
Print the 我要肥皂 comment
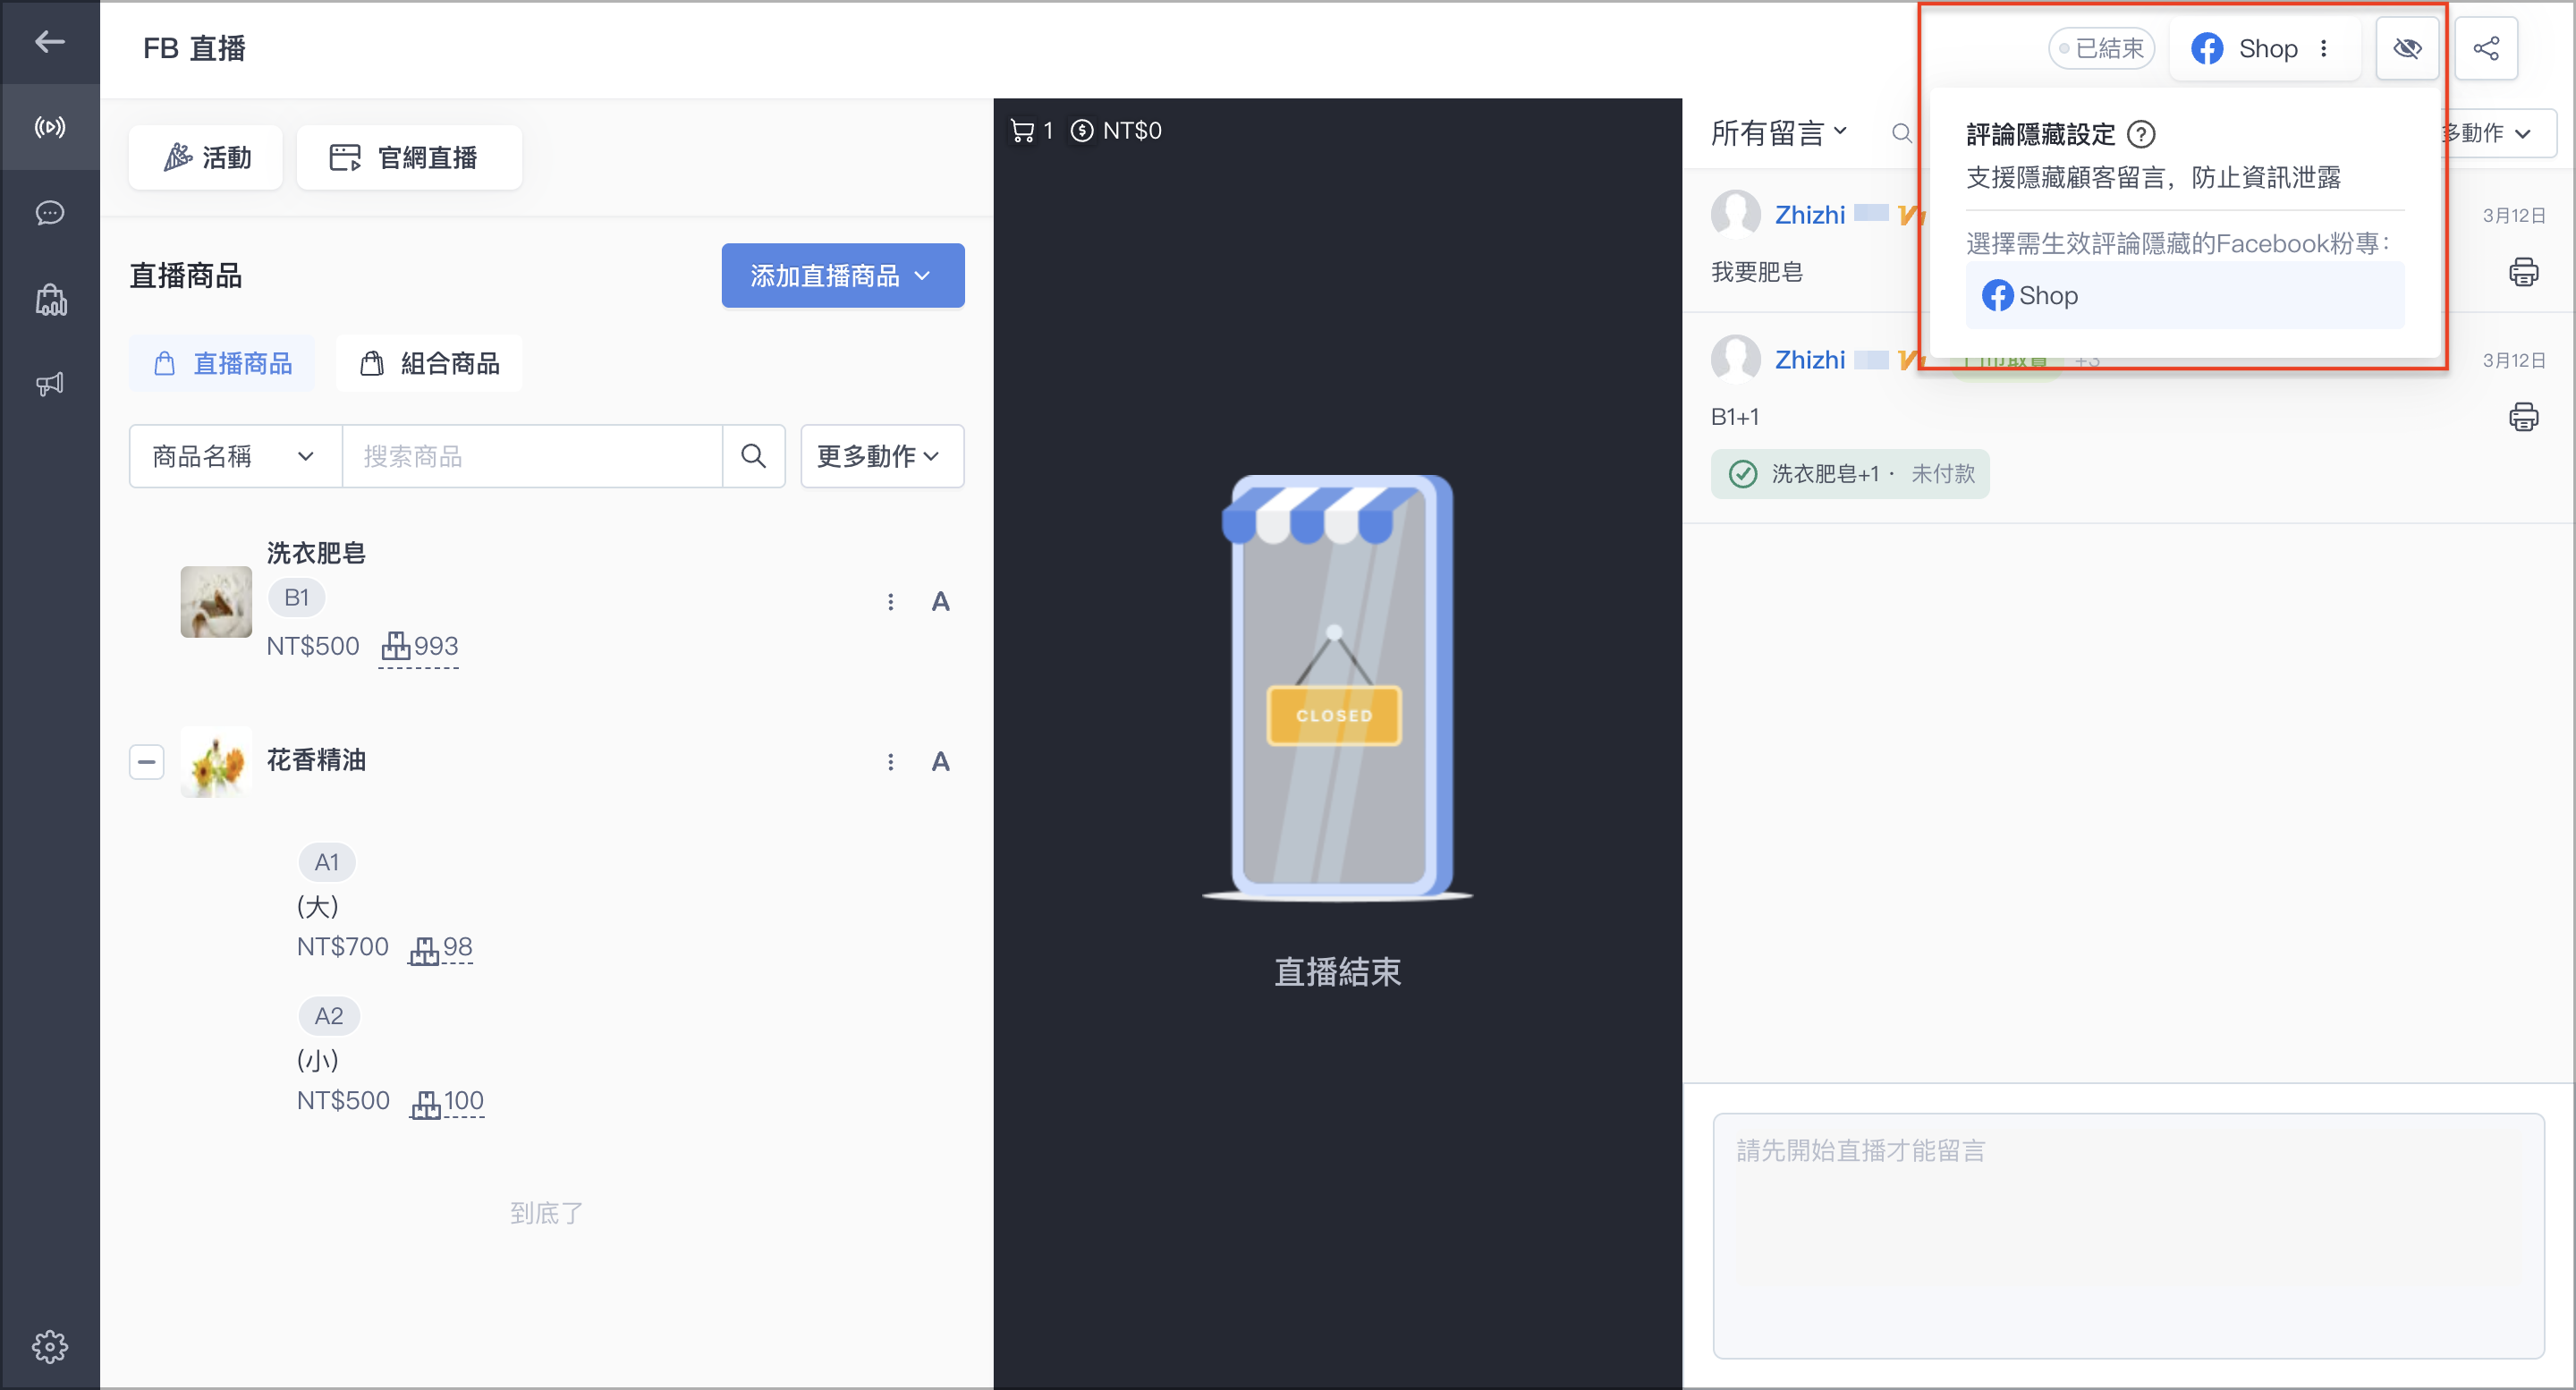2523,271
